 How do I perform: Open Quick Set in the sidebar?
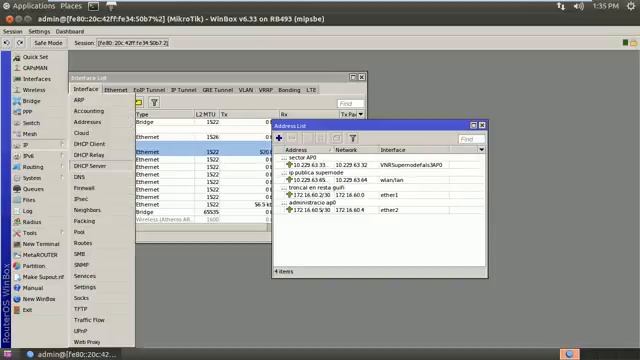(x=36, y=57)
